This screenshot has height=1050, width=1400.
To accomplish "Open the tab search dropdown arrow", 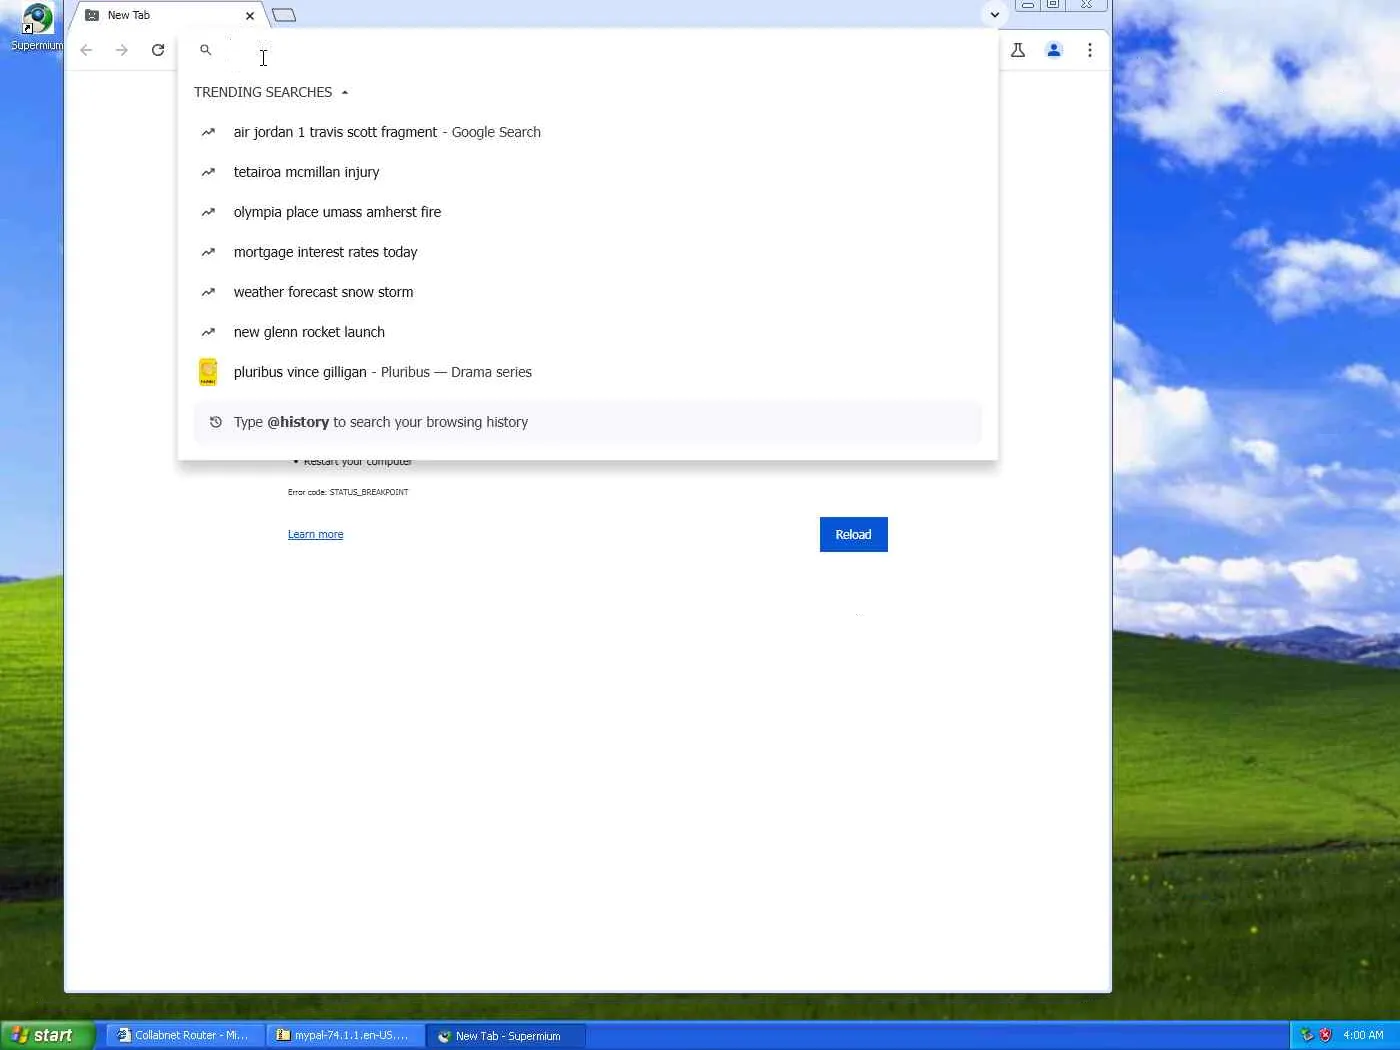I will (x=994, y=15).
